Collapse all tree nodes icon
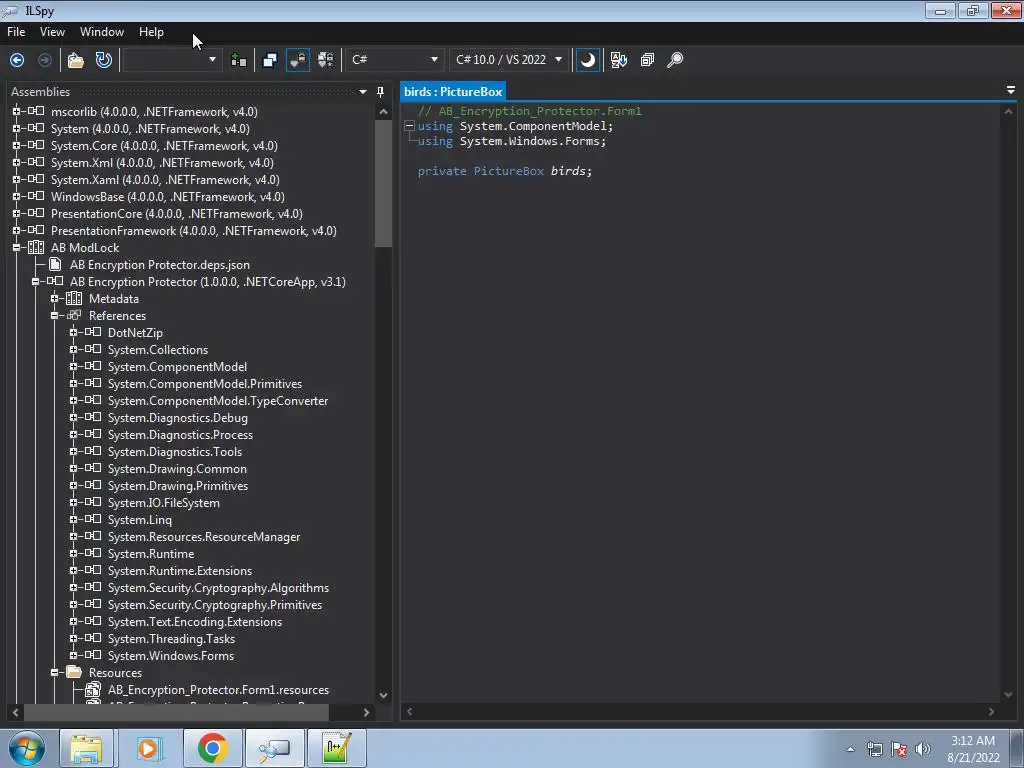 click(x=647, y=60)
